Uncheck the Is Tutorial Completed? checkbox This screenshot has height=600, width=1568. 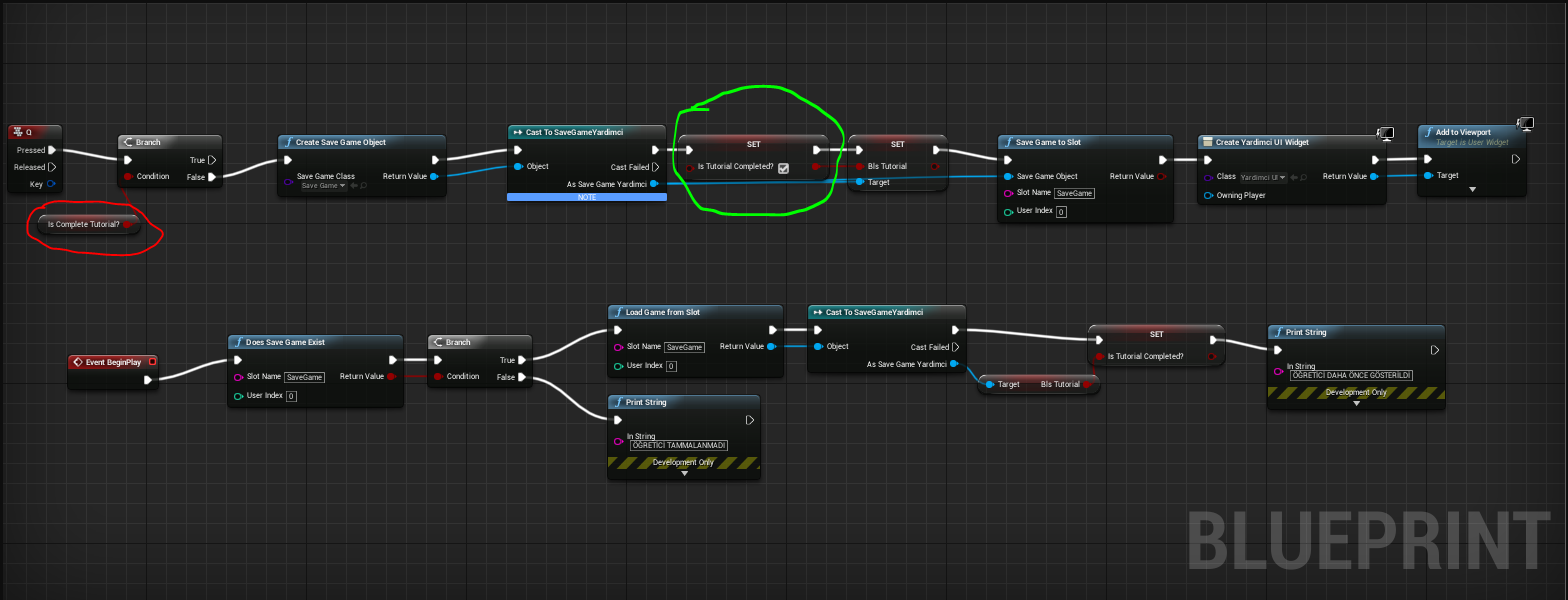click(783, 168)
